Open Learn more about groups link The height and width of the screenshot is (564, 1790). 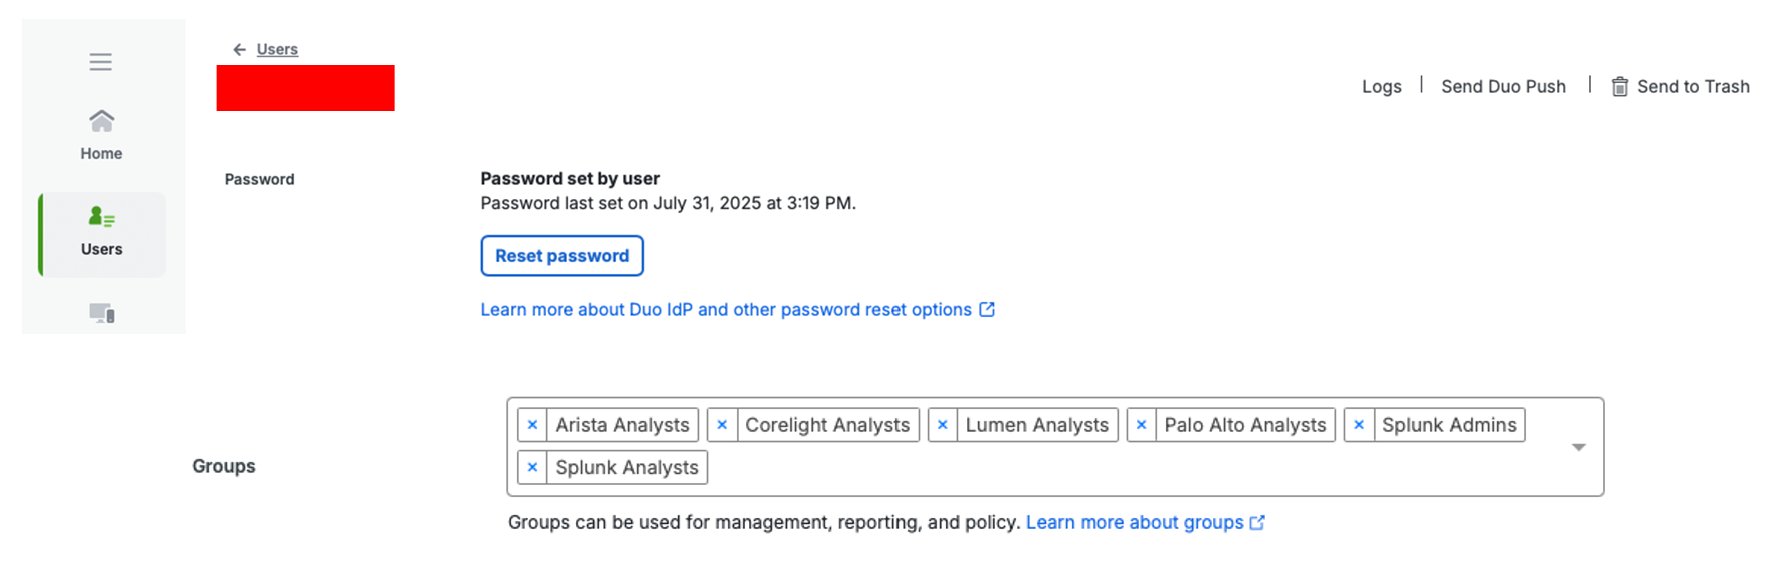tap(1134, 523)
